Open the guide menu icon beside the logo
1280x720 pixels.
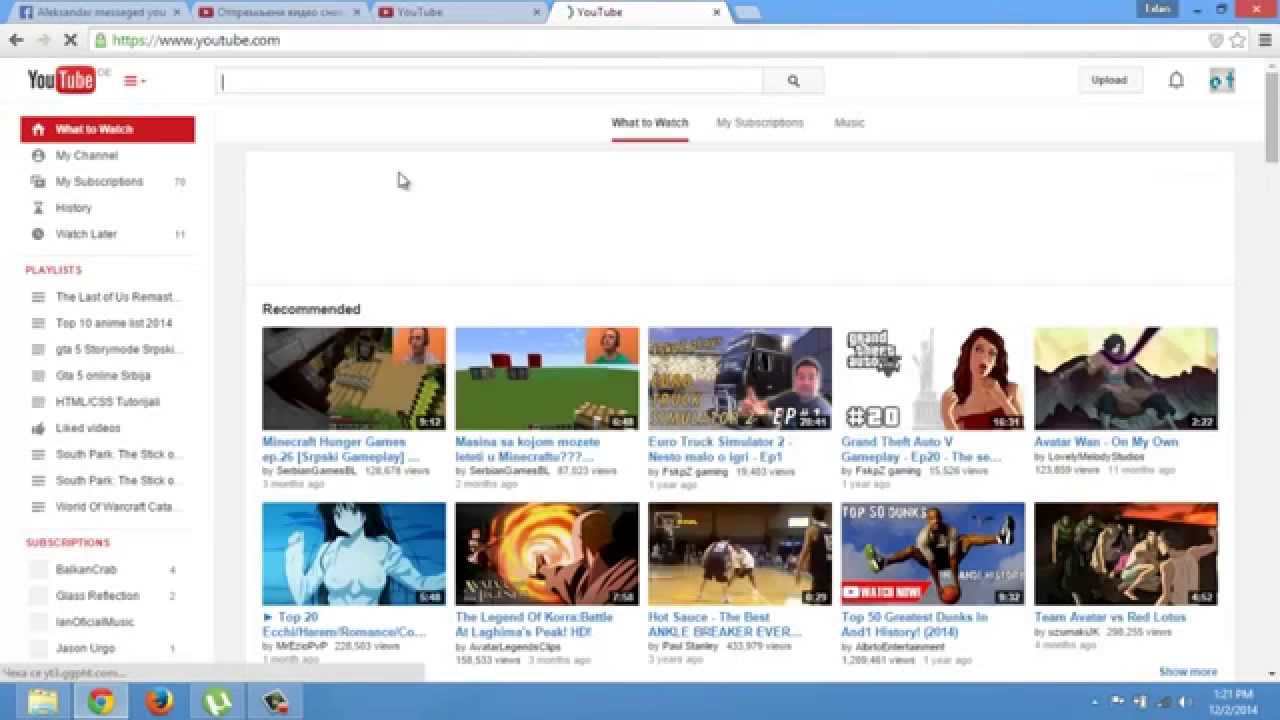point(134,81)
